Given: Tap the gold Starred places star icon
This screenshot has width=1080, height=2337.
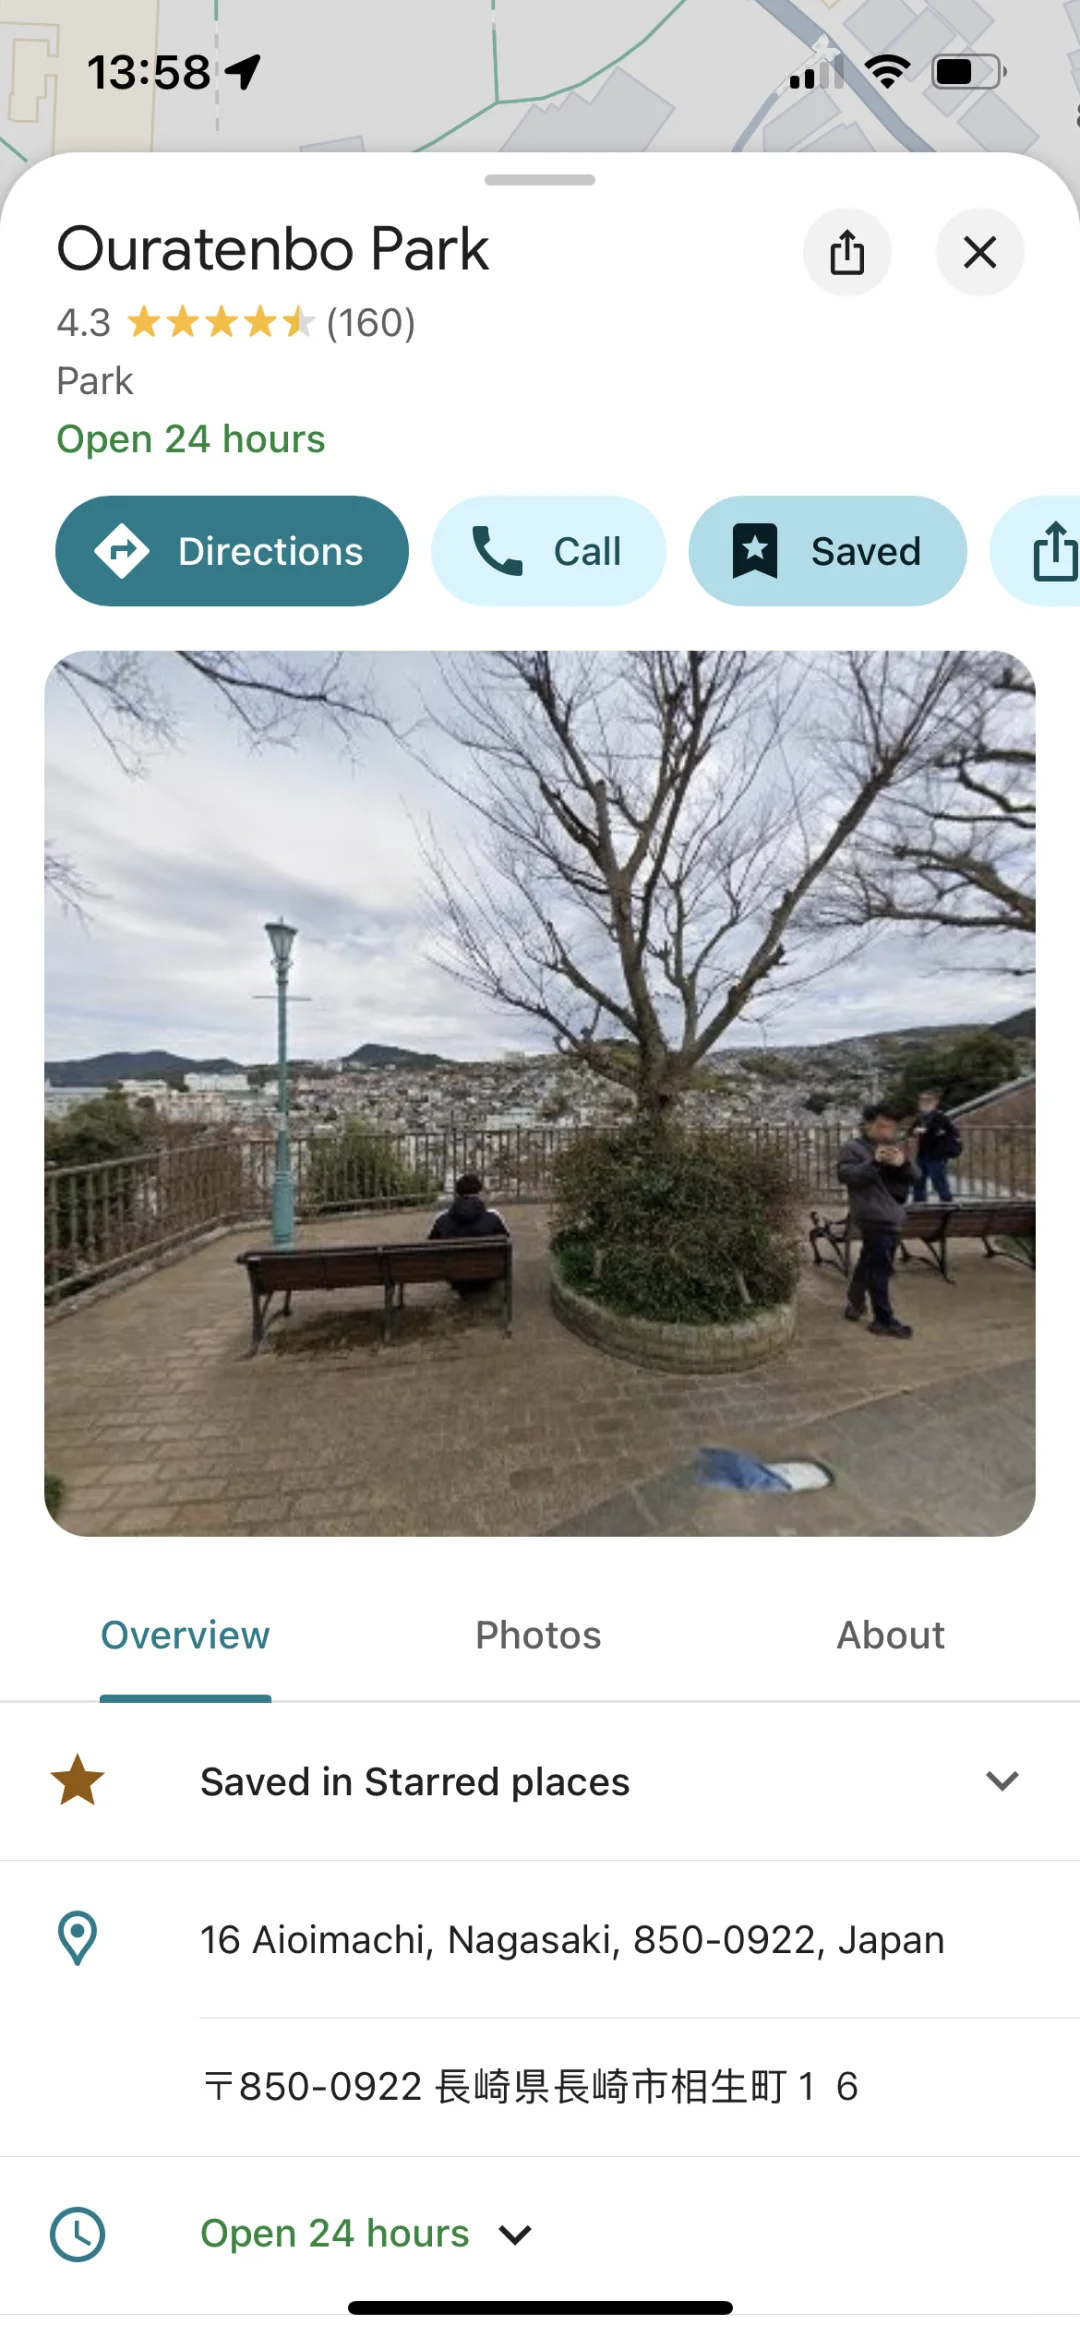Looking at the screenshot, I should tap(77, 1780).
